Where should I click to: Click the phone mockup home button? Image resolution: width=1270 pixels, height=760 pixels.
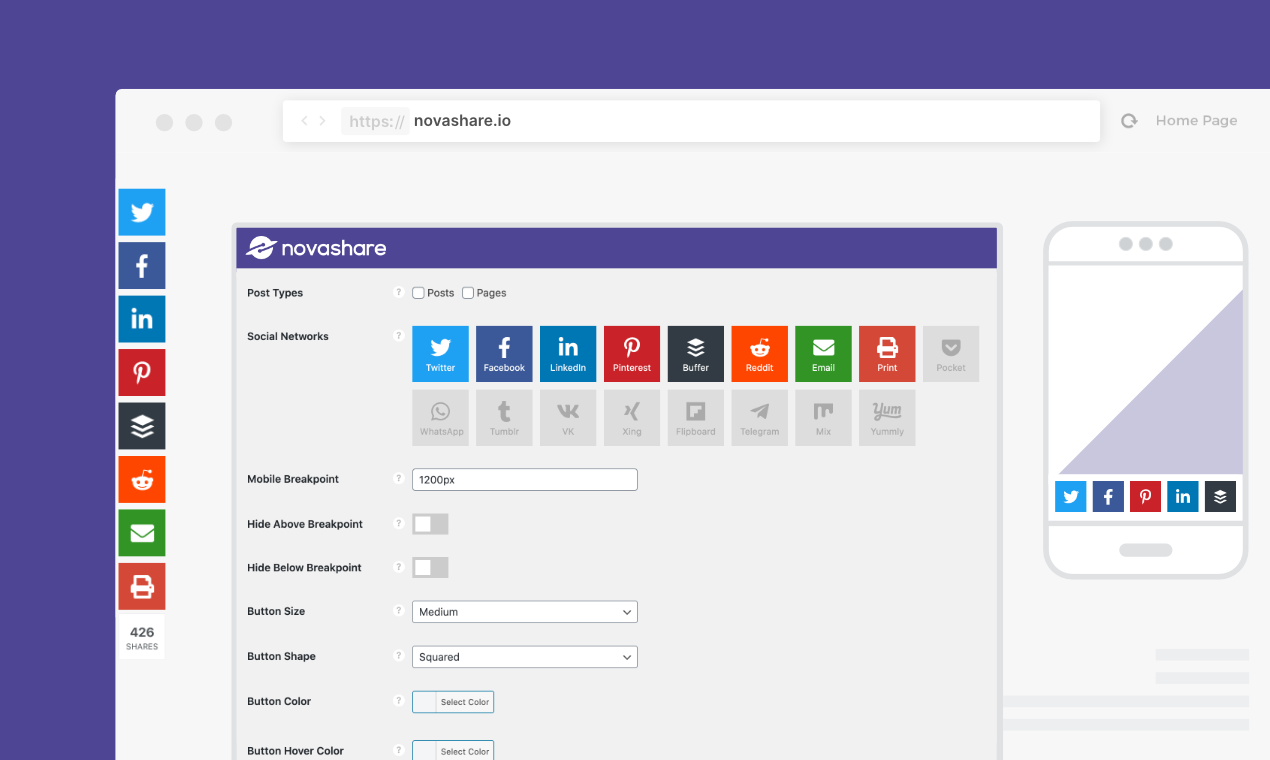1145,550
